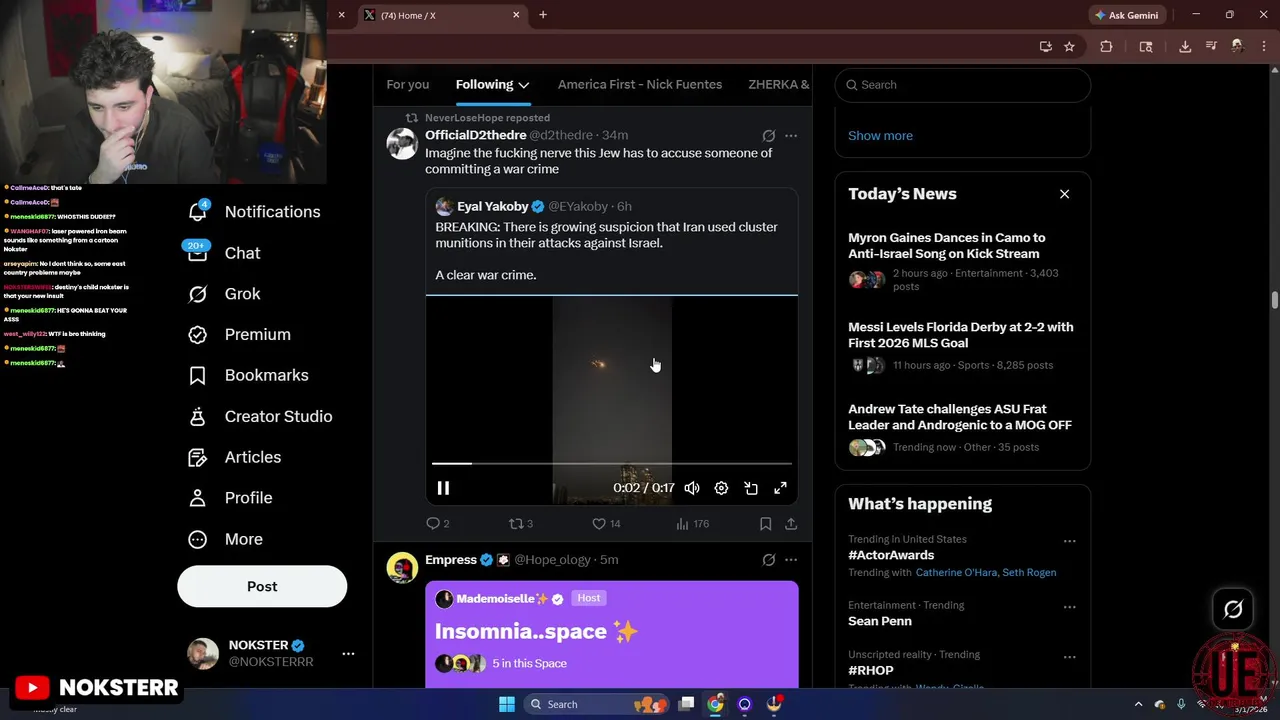Open the media controls icon in toolbar
Viewport: 1280px width, 720px height.
(1211, 46)
